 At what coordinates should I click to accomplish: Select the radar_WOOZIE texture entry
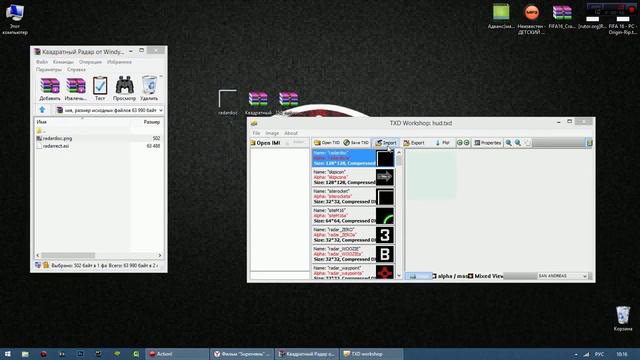click(x=353, y=254)
